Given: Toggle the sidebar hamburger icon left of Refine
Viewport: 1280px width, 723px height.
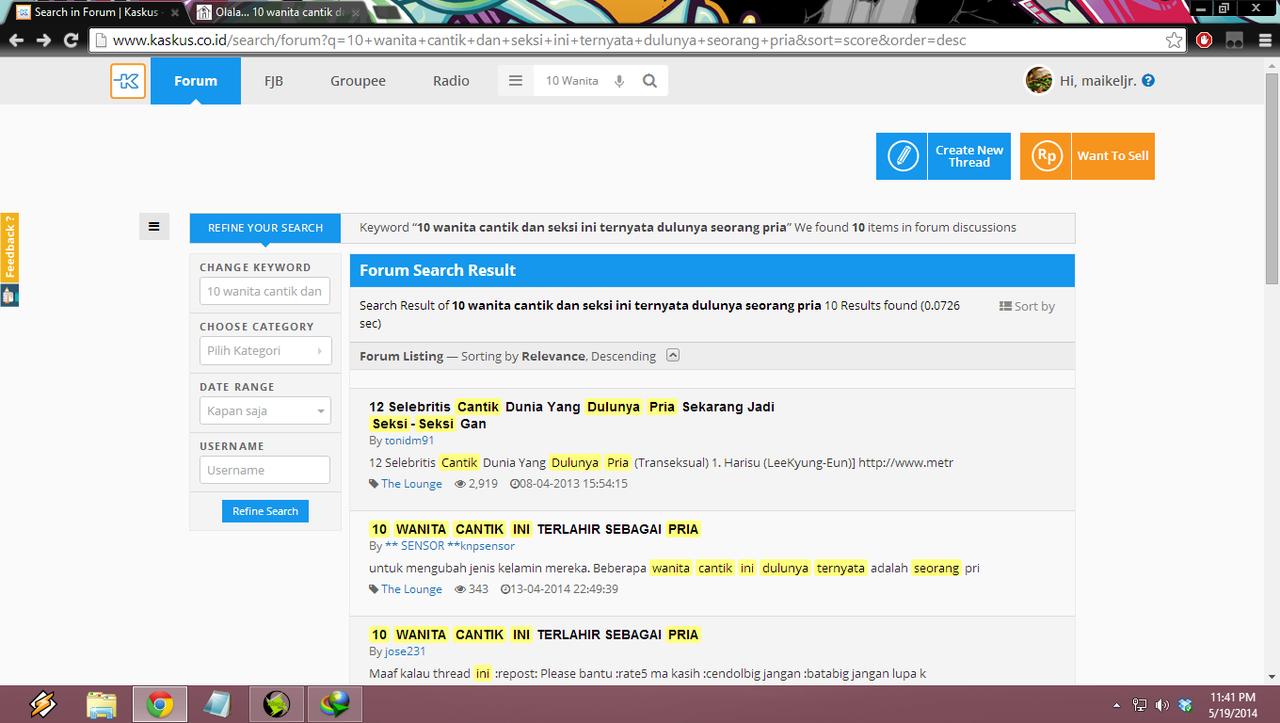Looking at the screenshot, I should click(154, 227).
